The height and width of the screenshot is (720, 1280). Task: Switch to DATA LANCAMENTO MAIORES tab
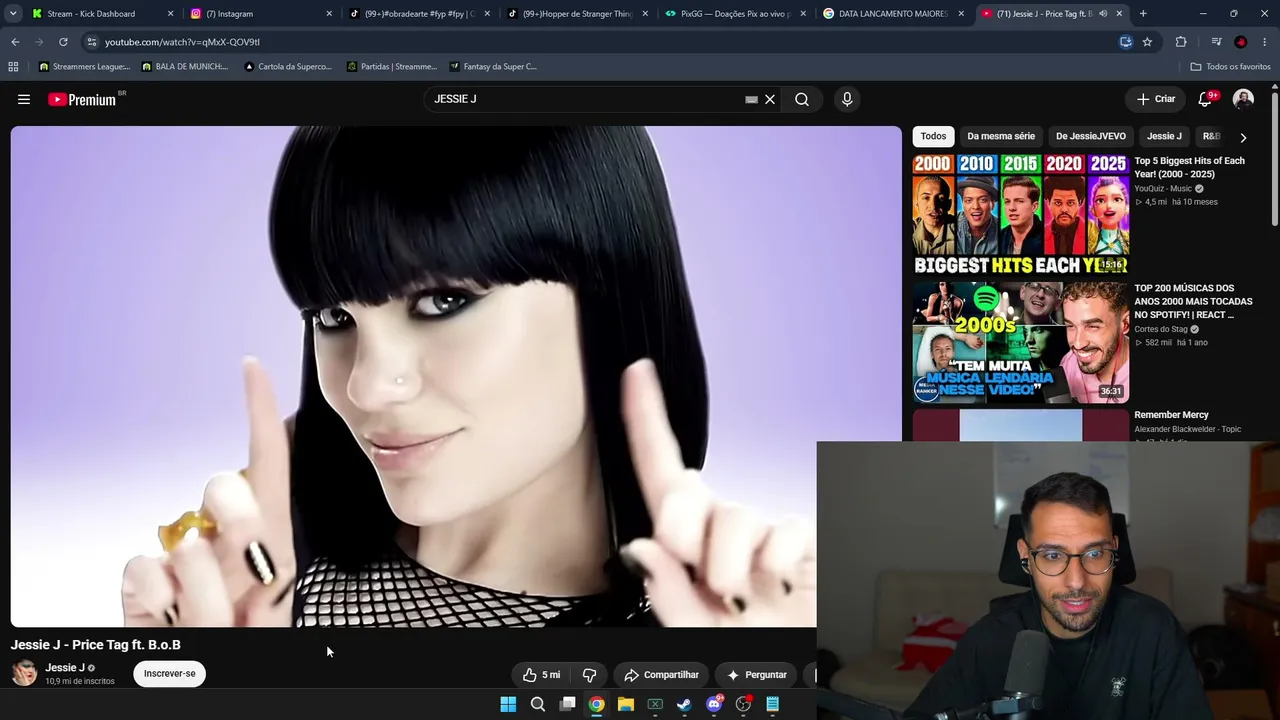pyautogui.click(x=893, y=14)
